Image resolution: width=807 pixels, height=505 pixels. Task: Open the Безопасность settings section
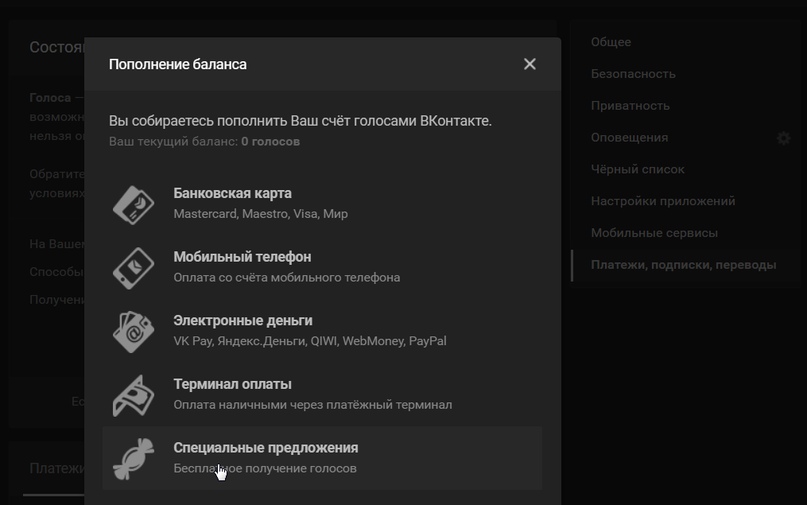click(x=633, y=74)
